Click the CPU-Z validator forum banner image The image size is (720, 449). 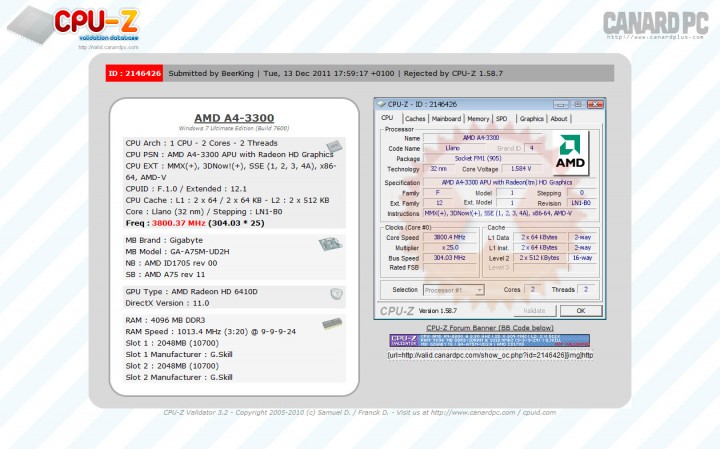pyautogui.click(x=489, y=340)
